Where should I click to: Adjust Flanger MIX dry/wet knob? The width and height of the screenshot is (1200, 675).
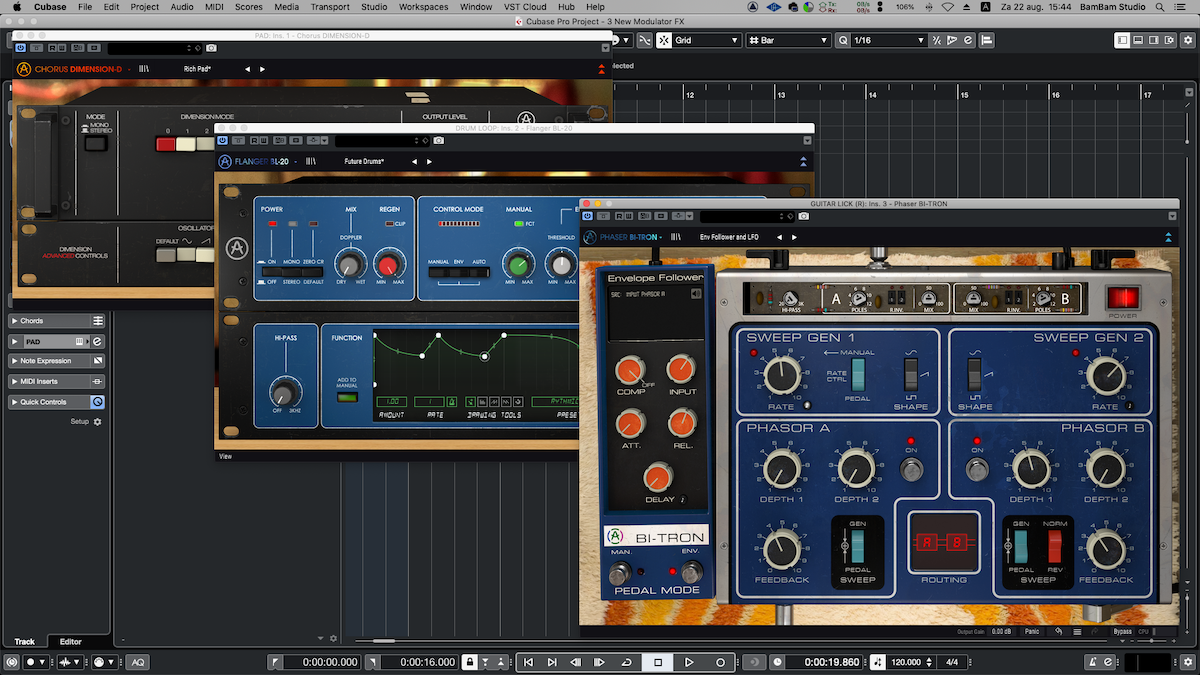350,265
